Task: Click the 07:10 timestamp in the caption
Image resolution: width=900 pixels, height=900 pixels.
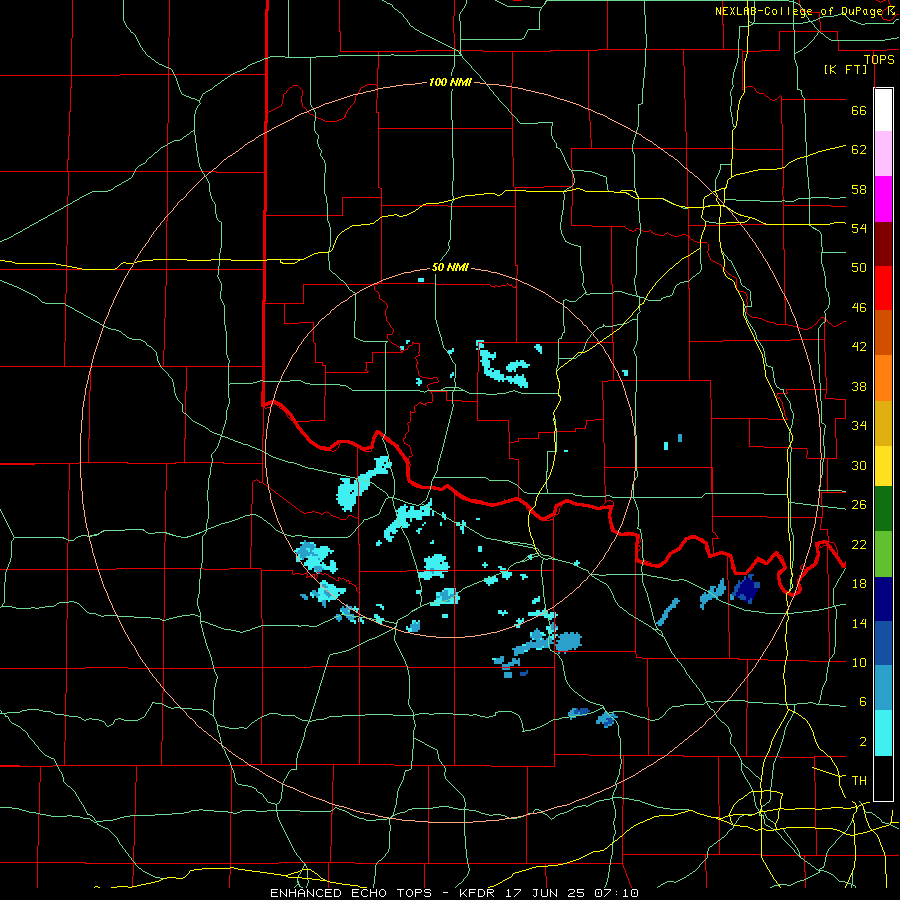Action: point(616,893)
